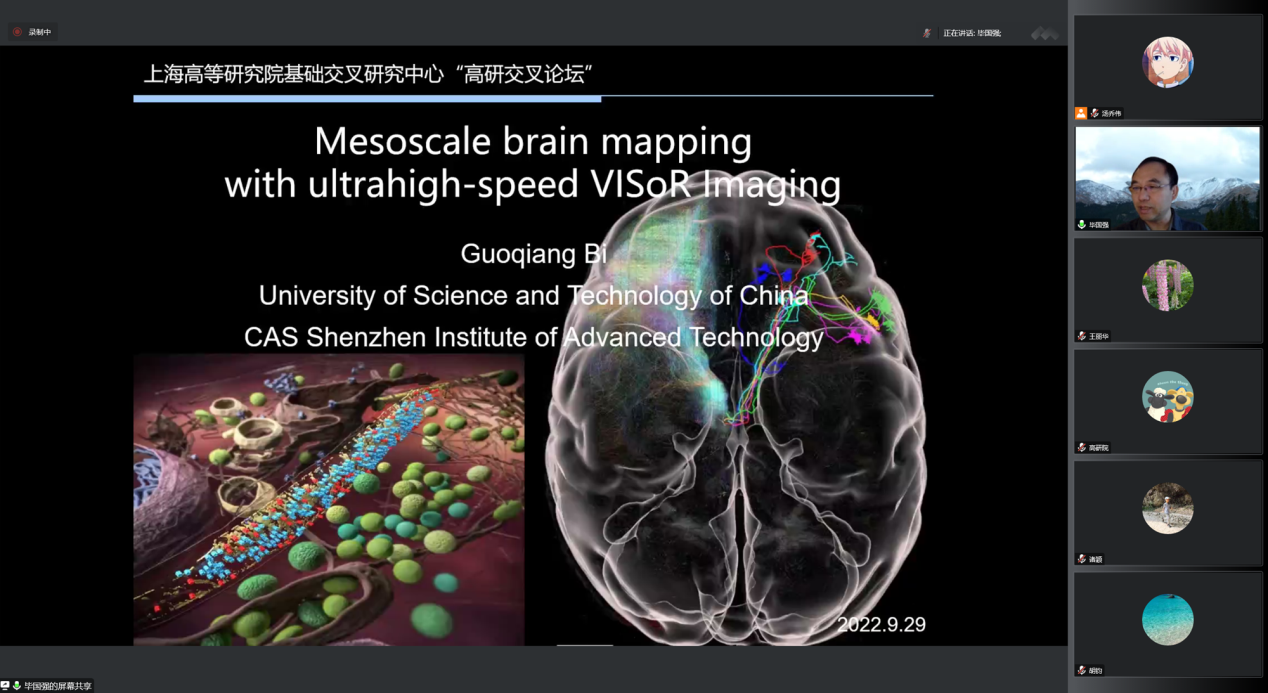
Task: Select the turquoise water avatar tile
Action: [1167, 619]
